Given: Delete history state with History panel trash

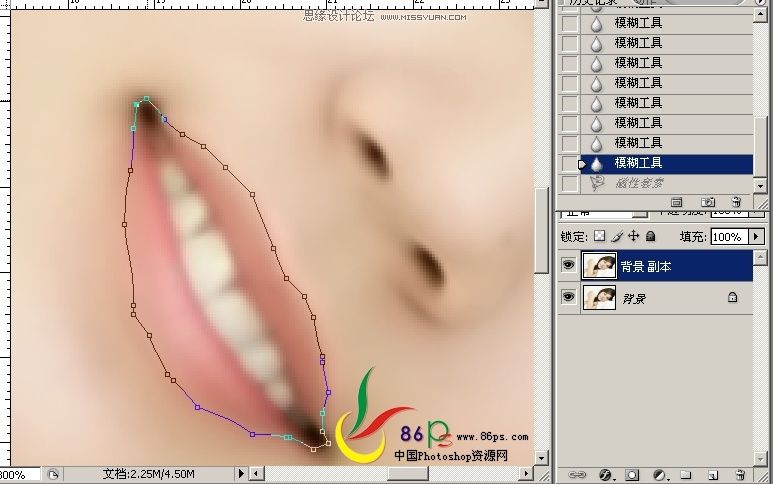Looking at the screenshot, I should coord(736,202).
